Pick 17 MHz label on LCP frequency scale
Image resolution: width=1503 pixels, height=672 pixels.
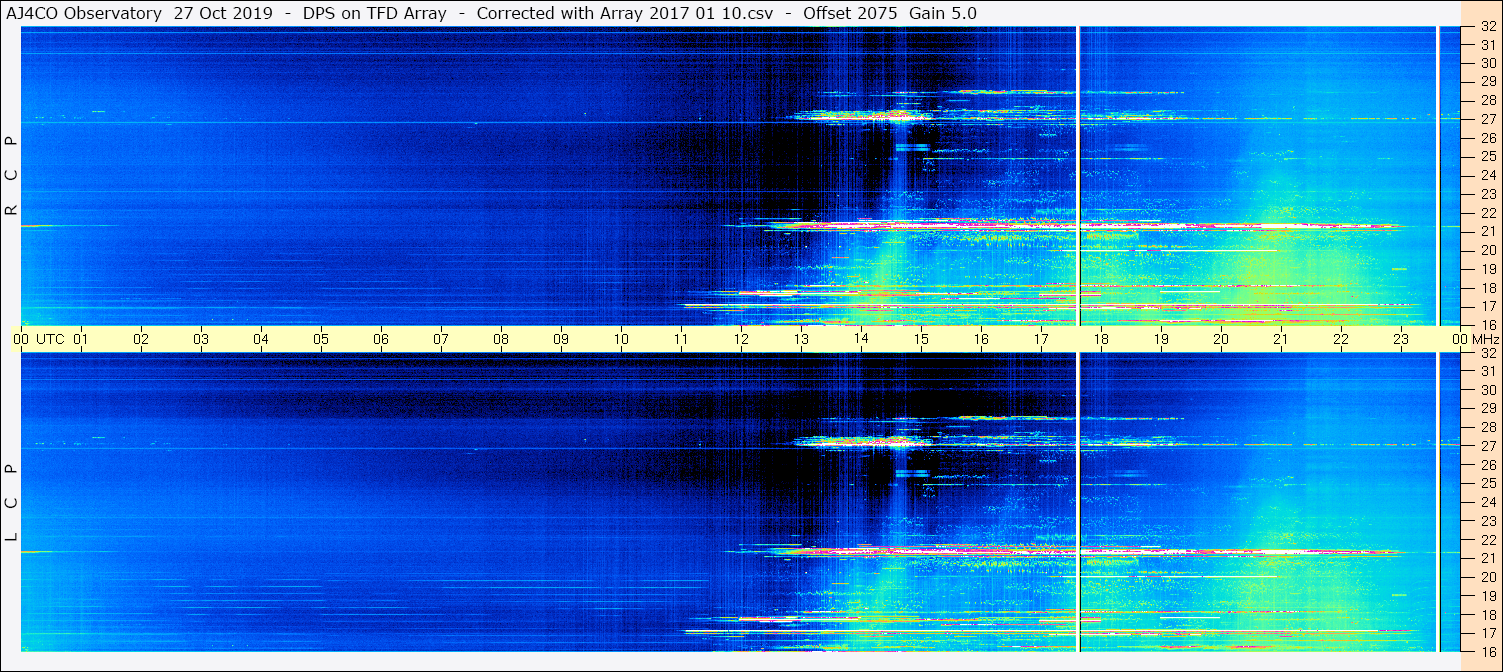1488,633
